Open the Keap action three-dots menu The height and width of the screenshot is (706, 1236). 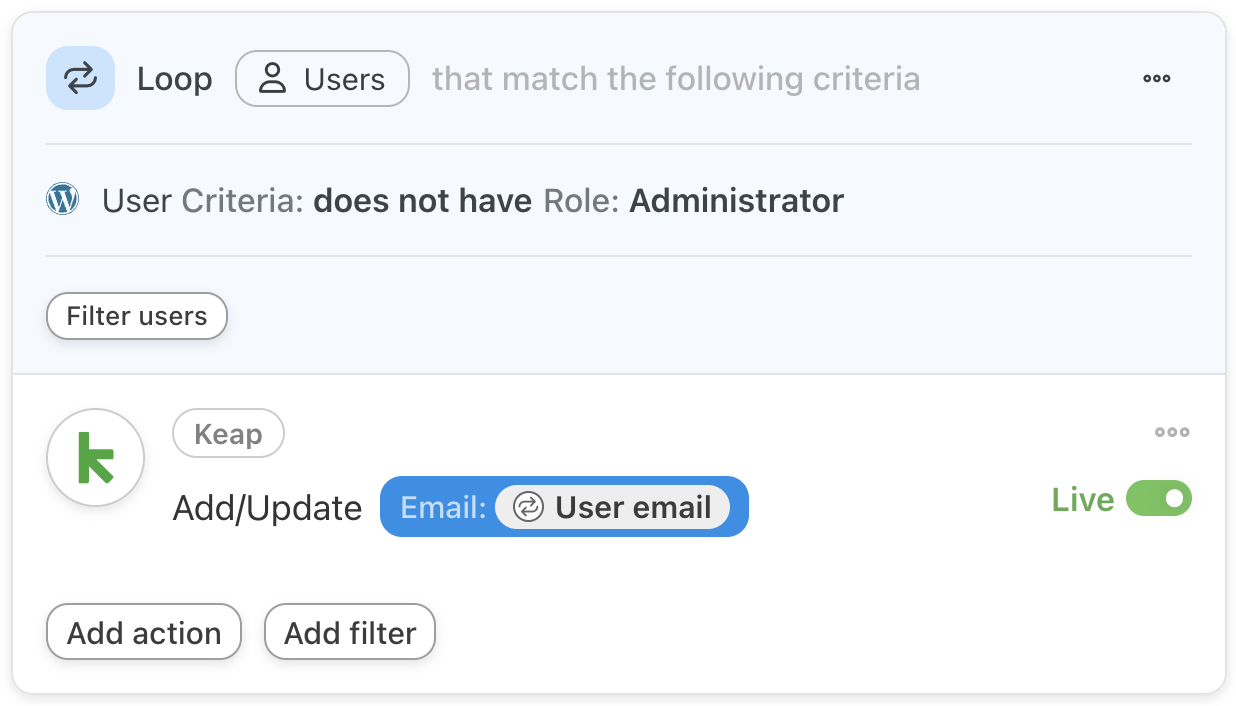click(x=1171, y=433)
